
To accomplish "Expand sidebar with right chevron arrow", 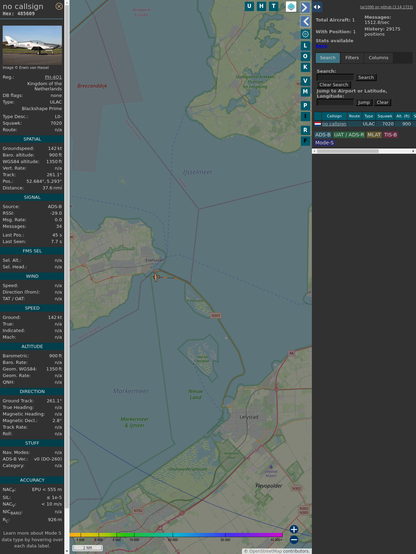I will pyautogui.click(x=305, y=7).
